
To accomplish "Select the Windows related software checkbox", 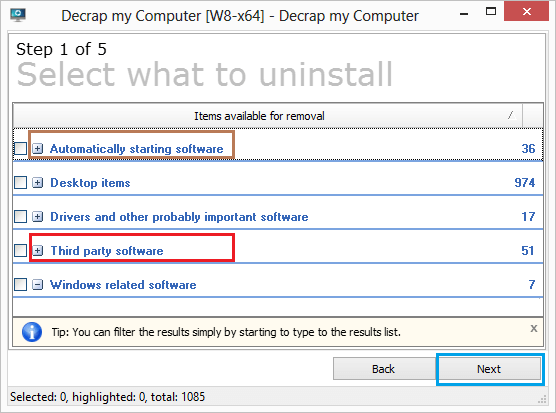I will (21, 284).
